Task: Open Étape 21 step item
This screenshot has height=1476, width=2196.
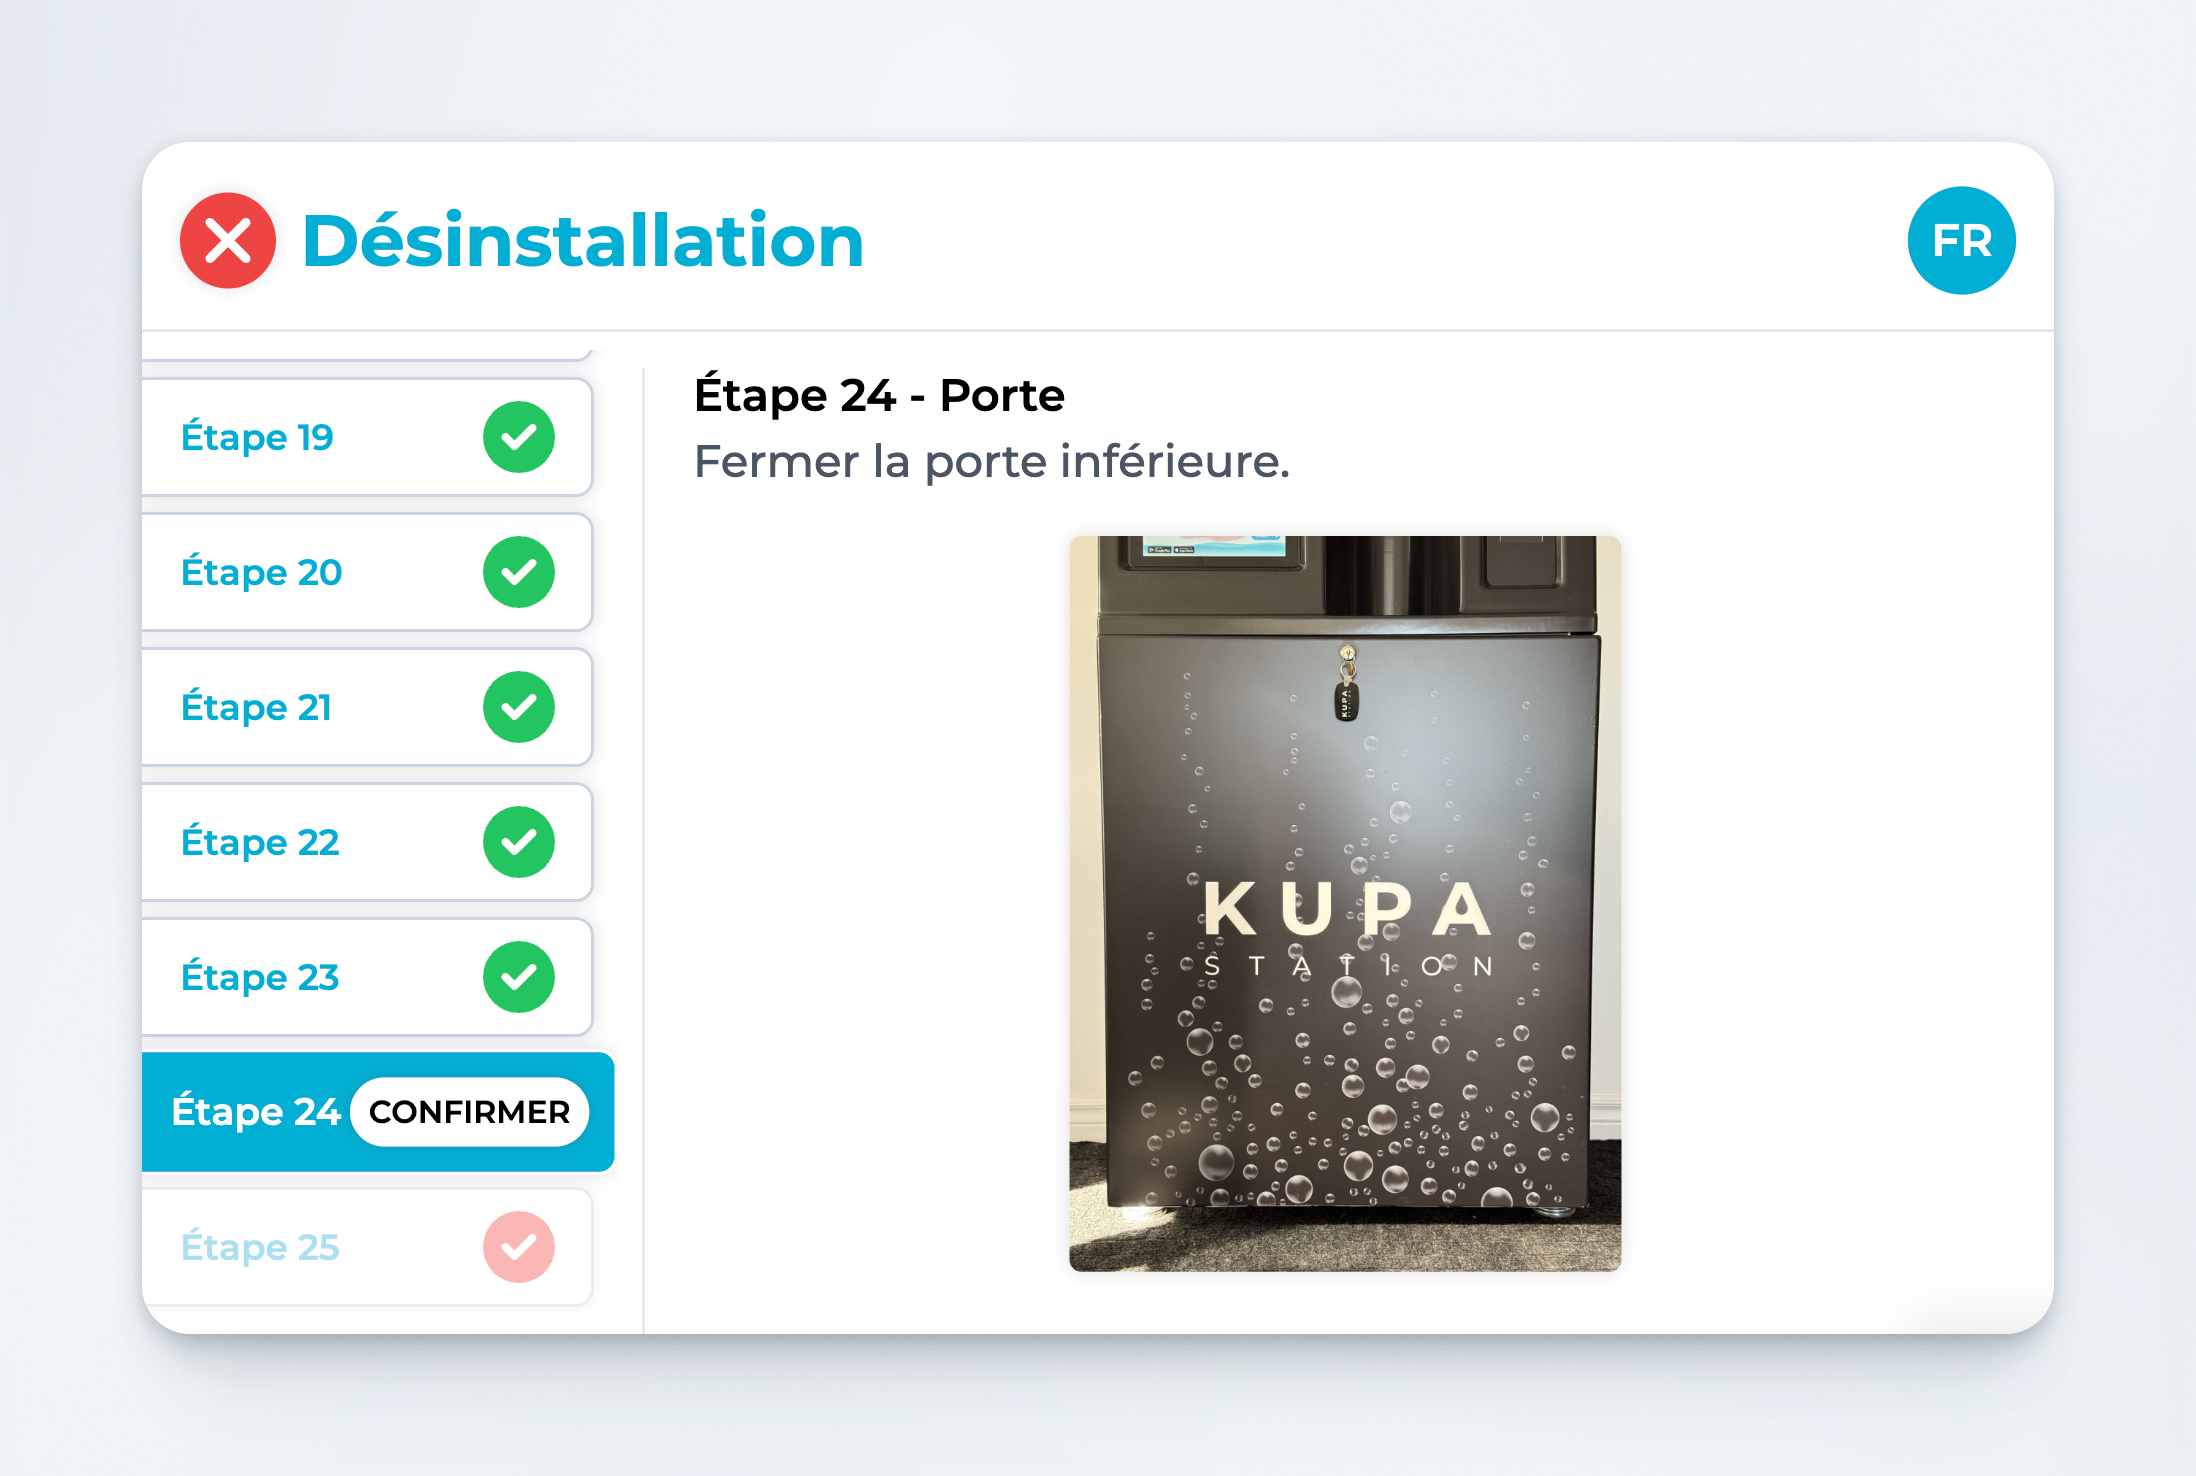Action: [257, 707]
